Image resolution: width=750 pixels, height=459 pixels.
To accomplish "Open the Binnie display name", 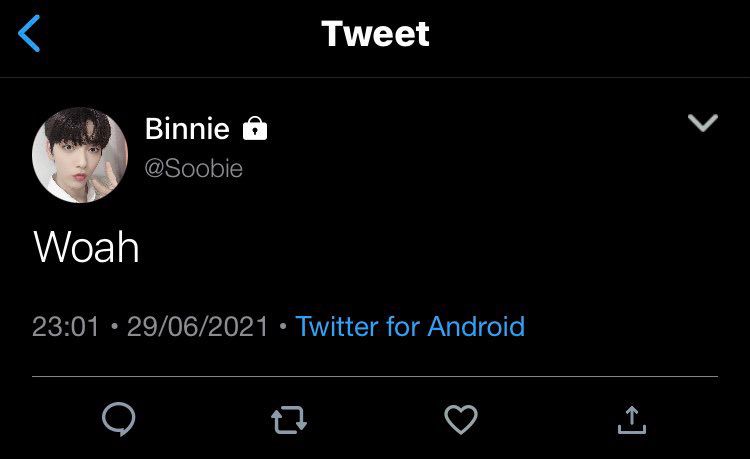I will point(187,128).
